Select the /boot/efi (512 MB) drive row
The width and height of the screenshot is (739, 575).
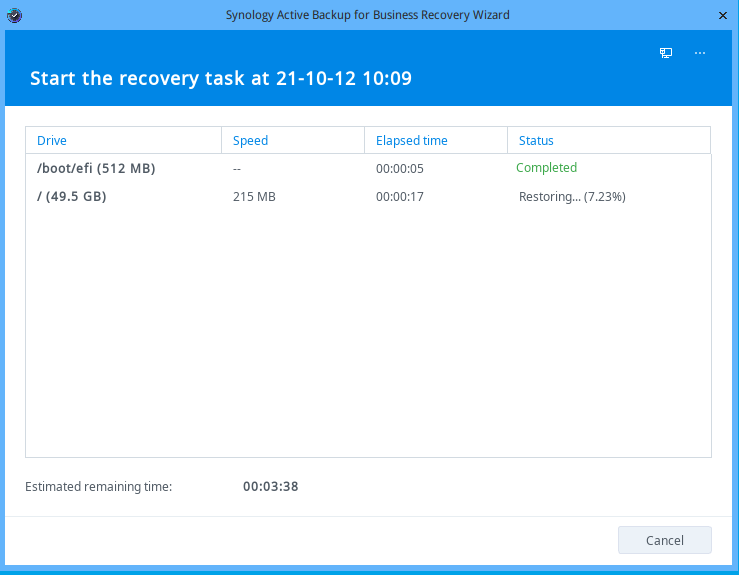(x=96, y=168)
